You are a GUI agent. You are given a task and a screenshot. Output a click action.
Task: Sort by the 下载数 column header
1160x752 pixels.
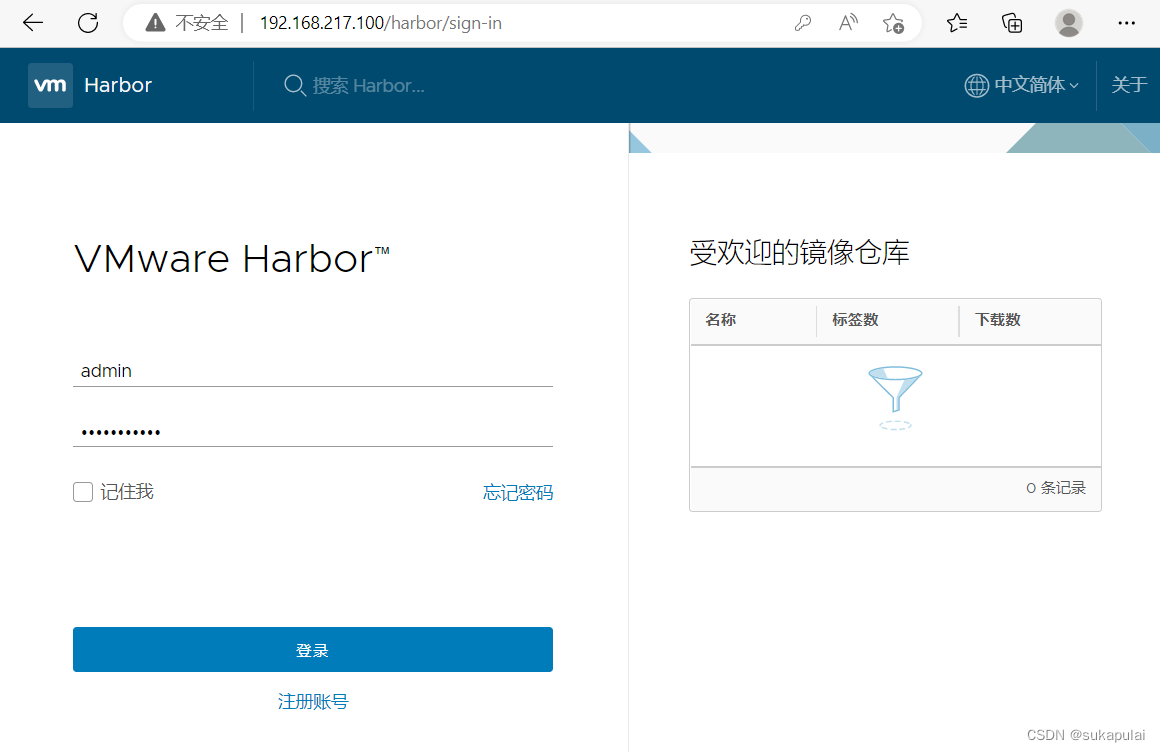tap(998, 320)
